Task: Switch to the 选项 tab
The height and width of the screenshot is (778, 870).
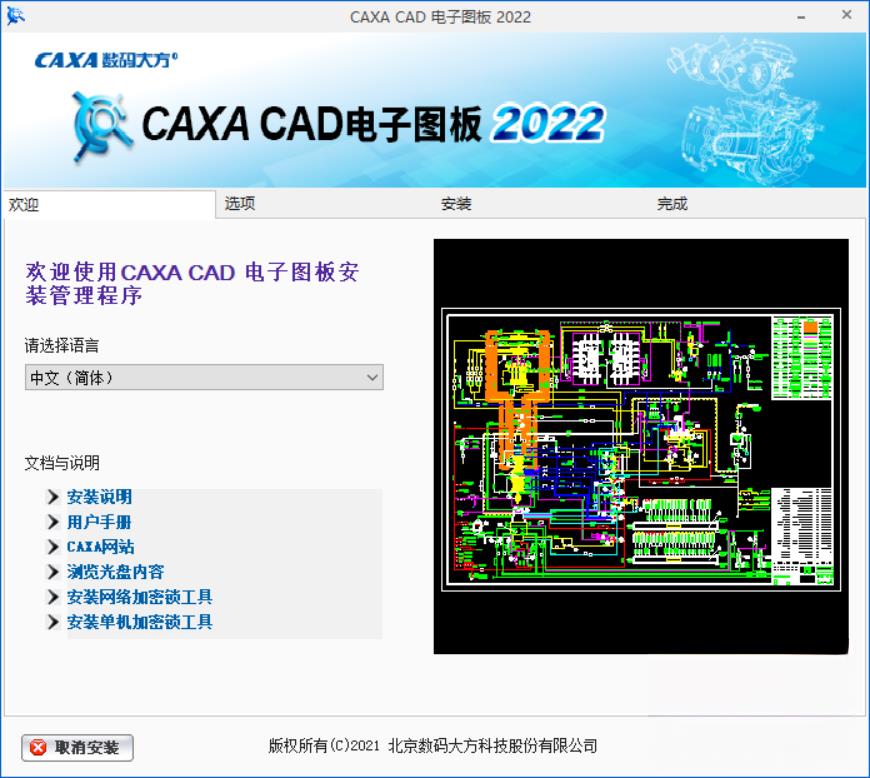Action: tap(323, 204)
